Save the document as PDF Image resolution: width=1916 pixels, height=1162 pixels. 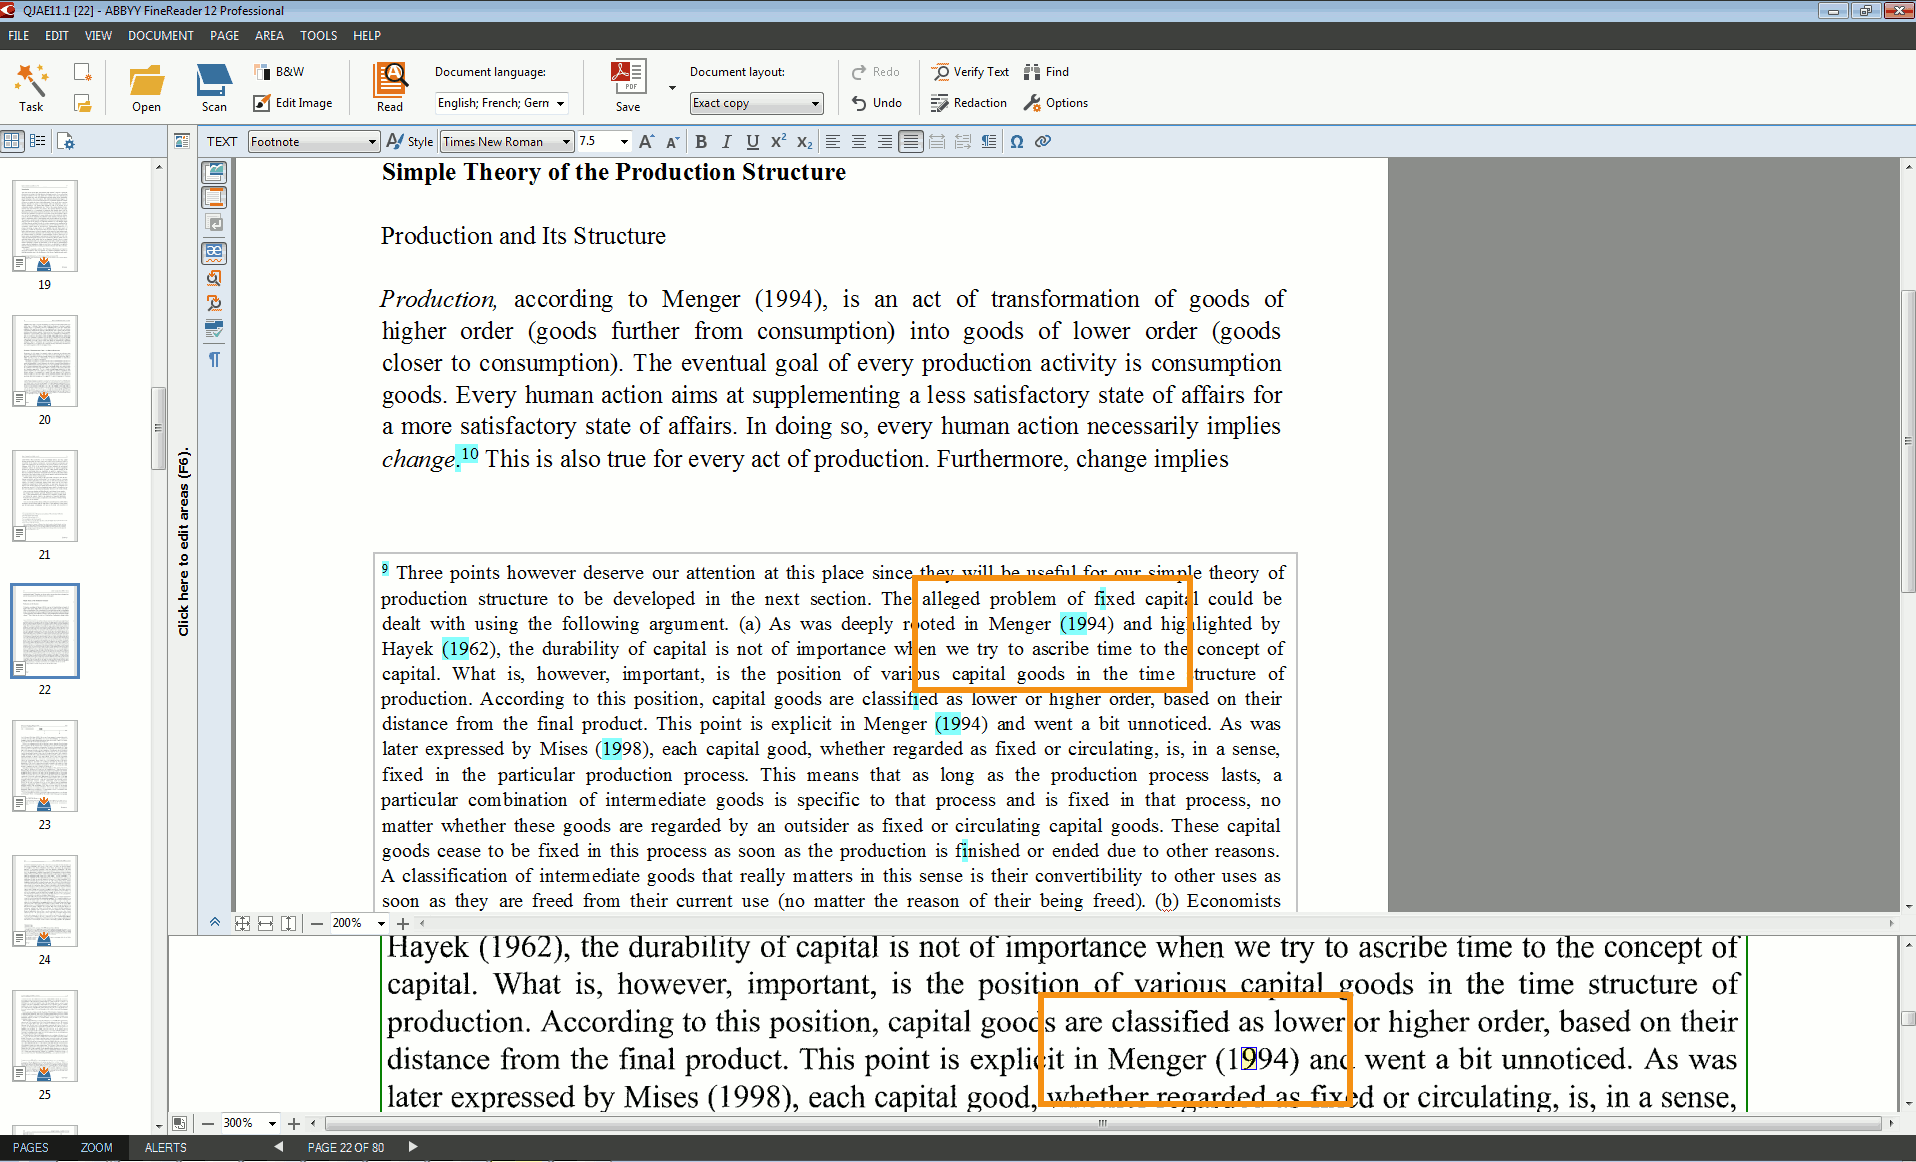pyautogui.click(x=628, y=87)
